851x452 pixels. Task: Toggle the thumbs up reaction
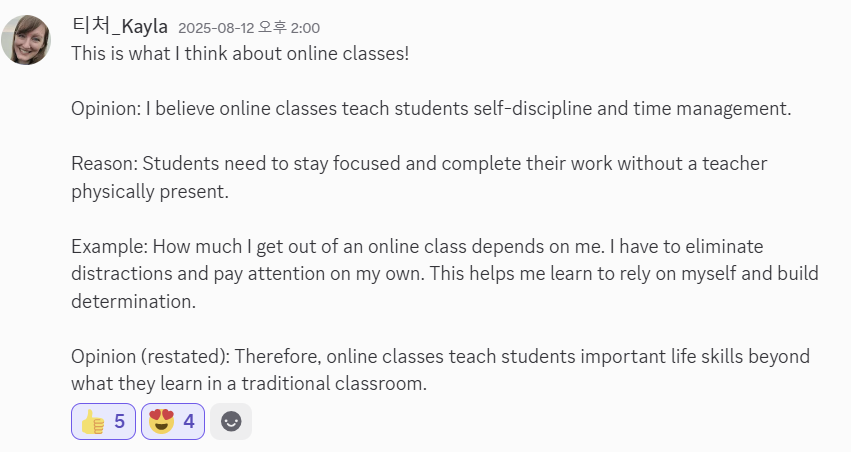104,422
